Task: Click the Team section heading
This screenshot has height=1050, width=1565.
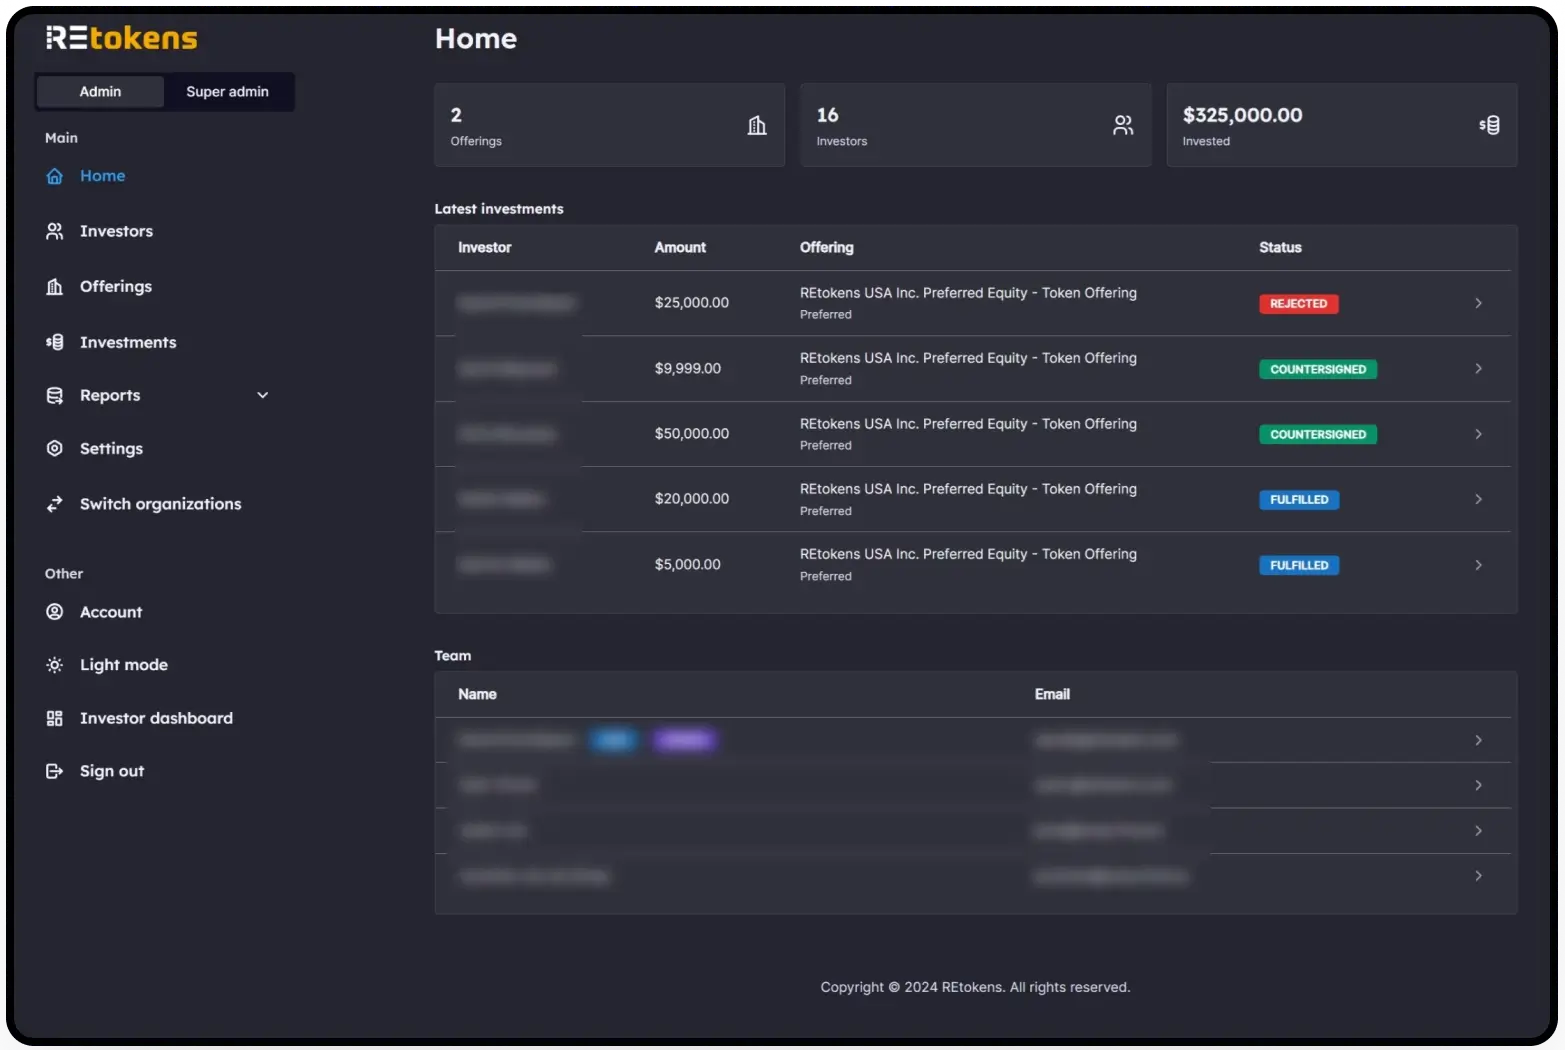Action: coord(453,656)
